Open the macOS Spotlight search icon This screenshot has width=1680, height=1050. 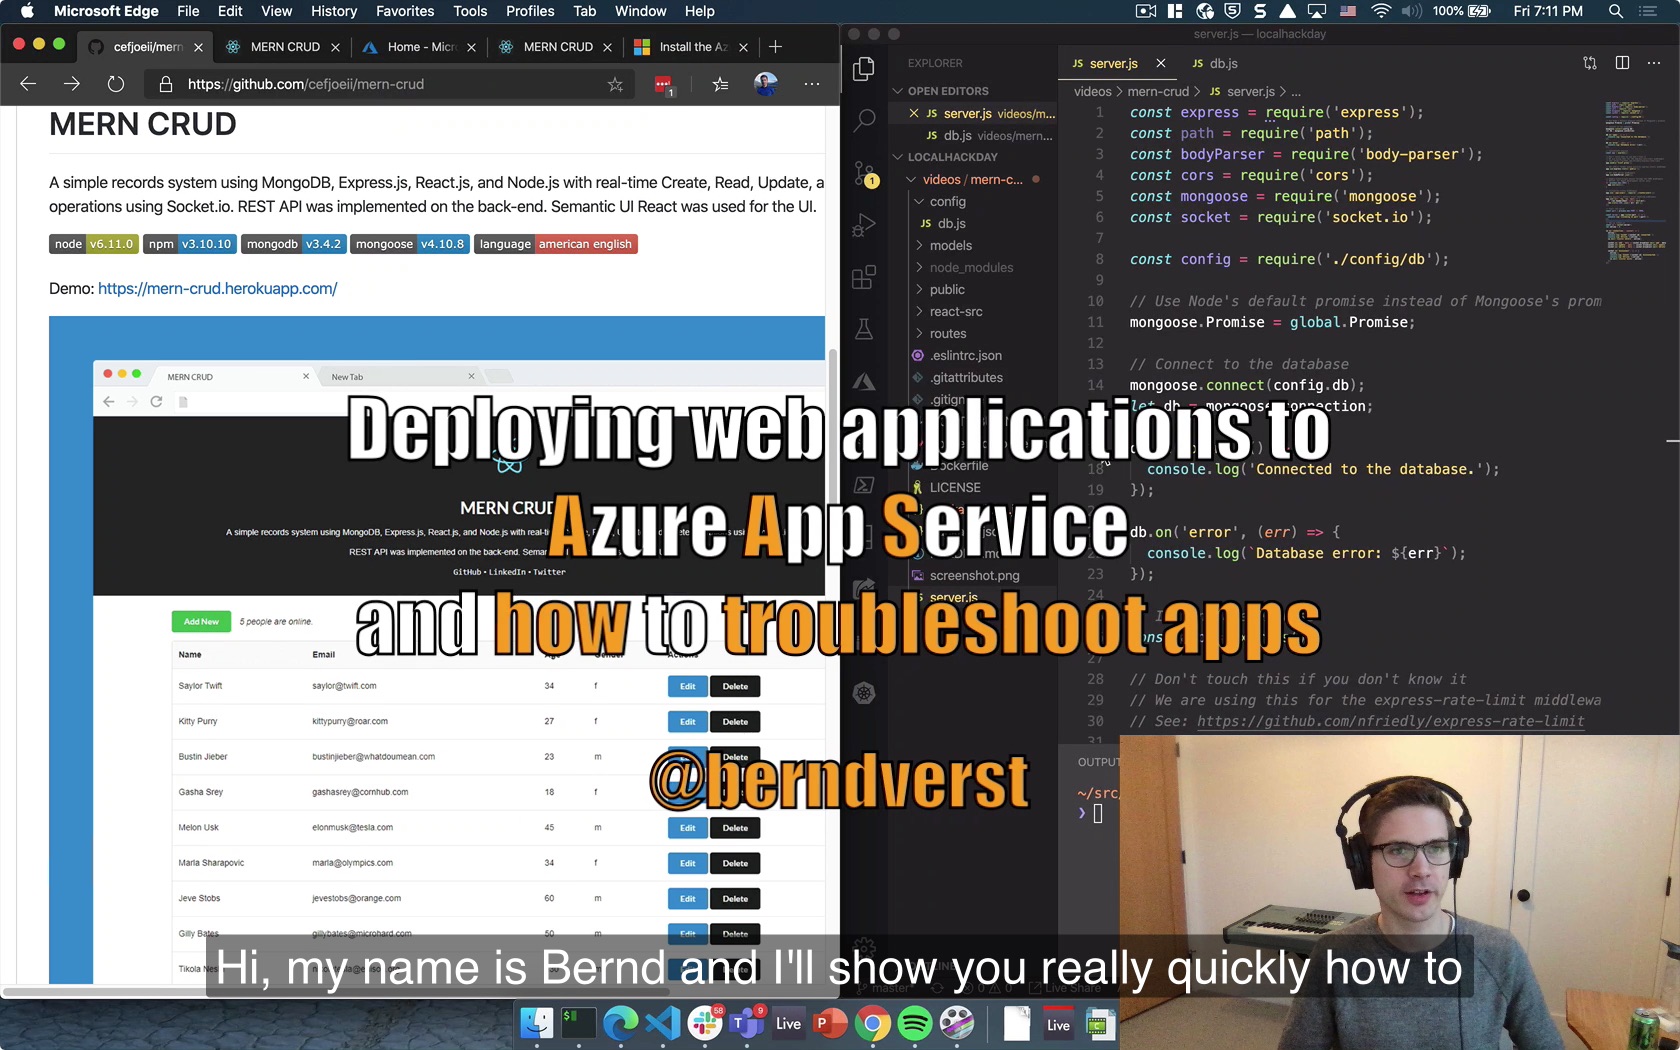click(1615, 11)
